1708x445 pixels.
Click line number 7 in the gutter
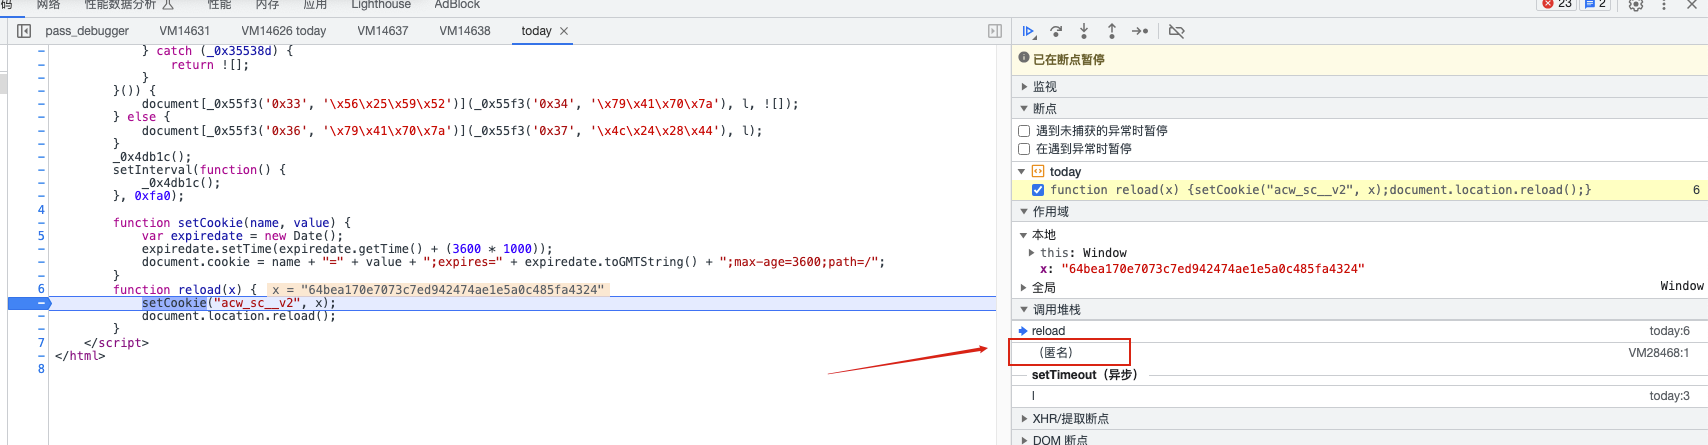pyautogui.click(x=41, y=342)
